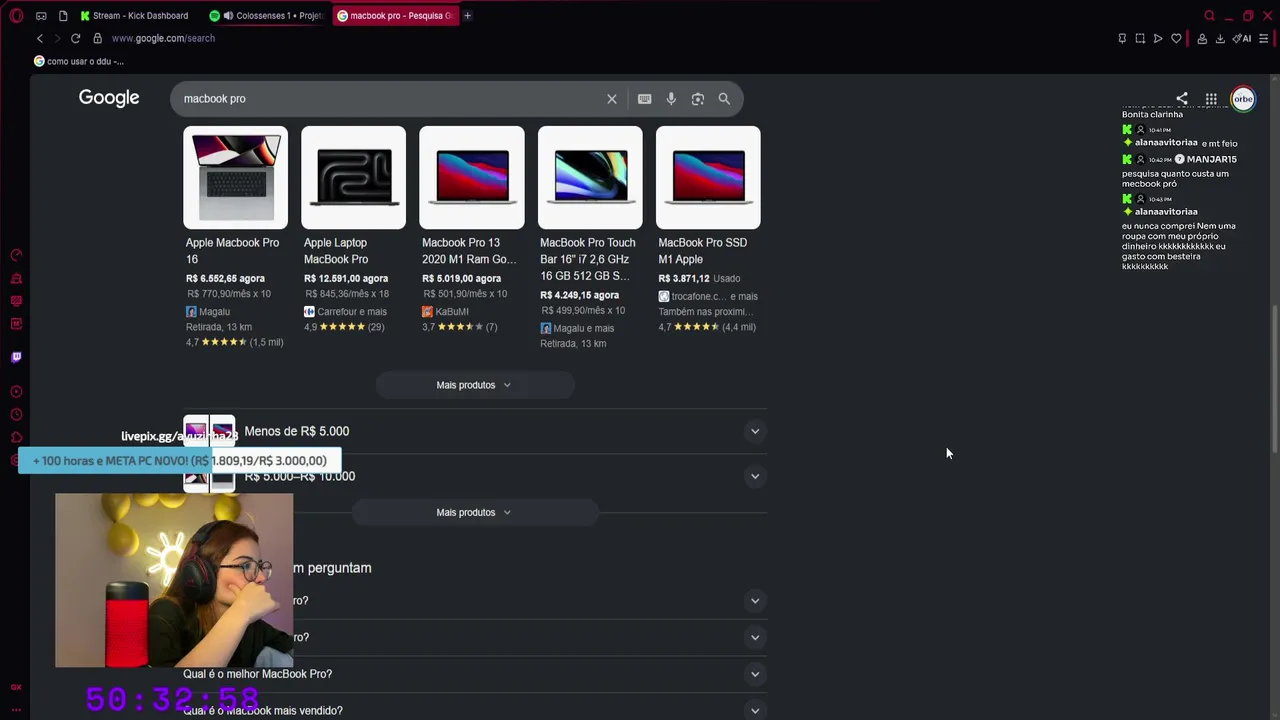Submit the Google search magnifier button
The width and height of the screenshot is (1280, 720).
click(x=724, y=99)
